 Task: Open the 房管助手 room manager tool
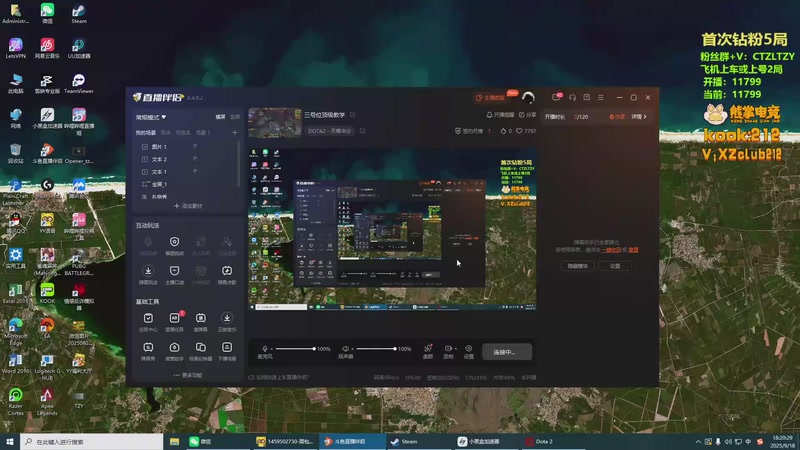174,351
